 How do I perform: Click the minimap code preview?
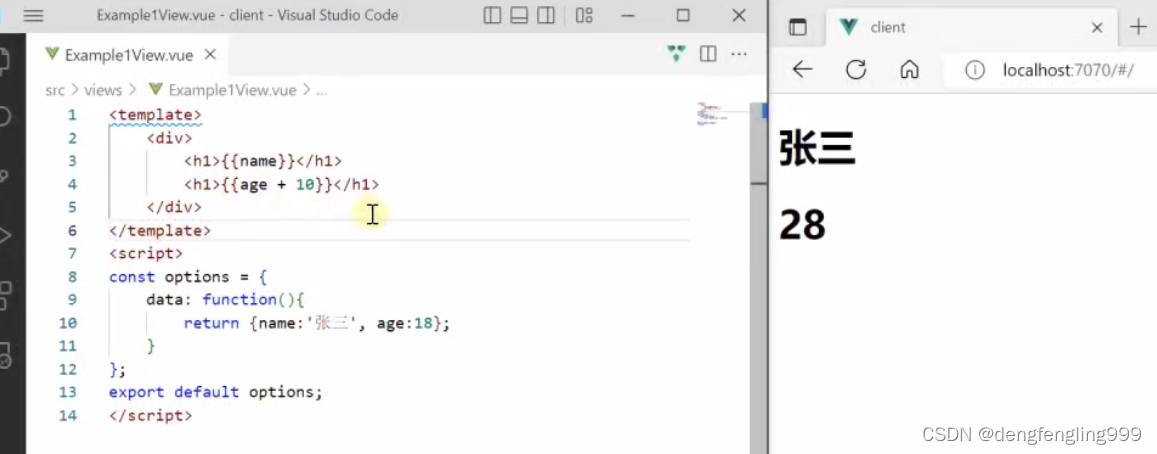(712, 114)
